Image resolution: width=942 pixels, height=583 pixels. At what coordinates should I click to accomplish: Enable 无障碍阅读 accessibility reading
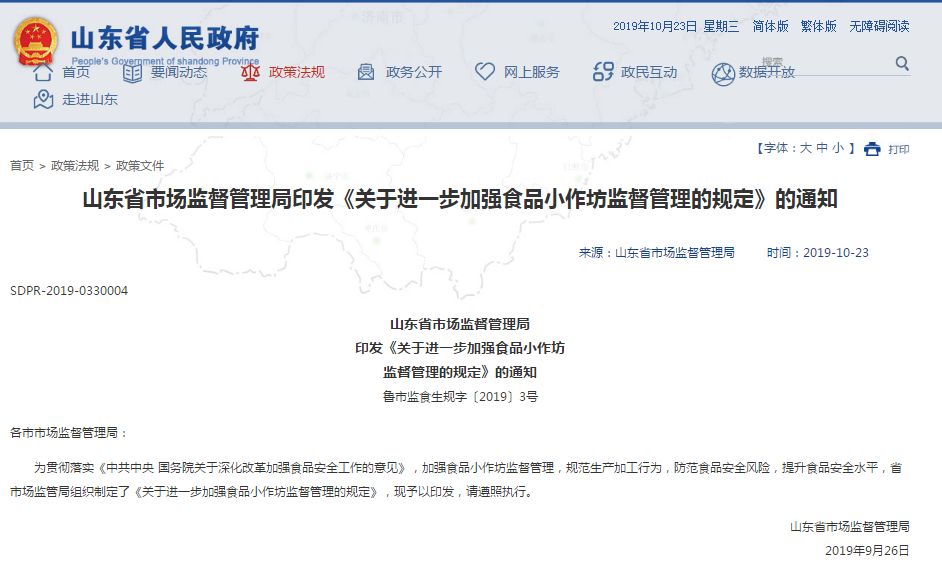[x=879, y=27]
